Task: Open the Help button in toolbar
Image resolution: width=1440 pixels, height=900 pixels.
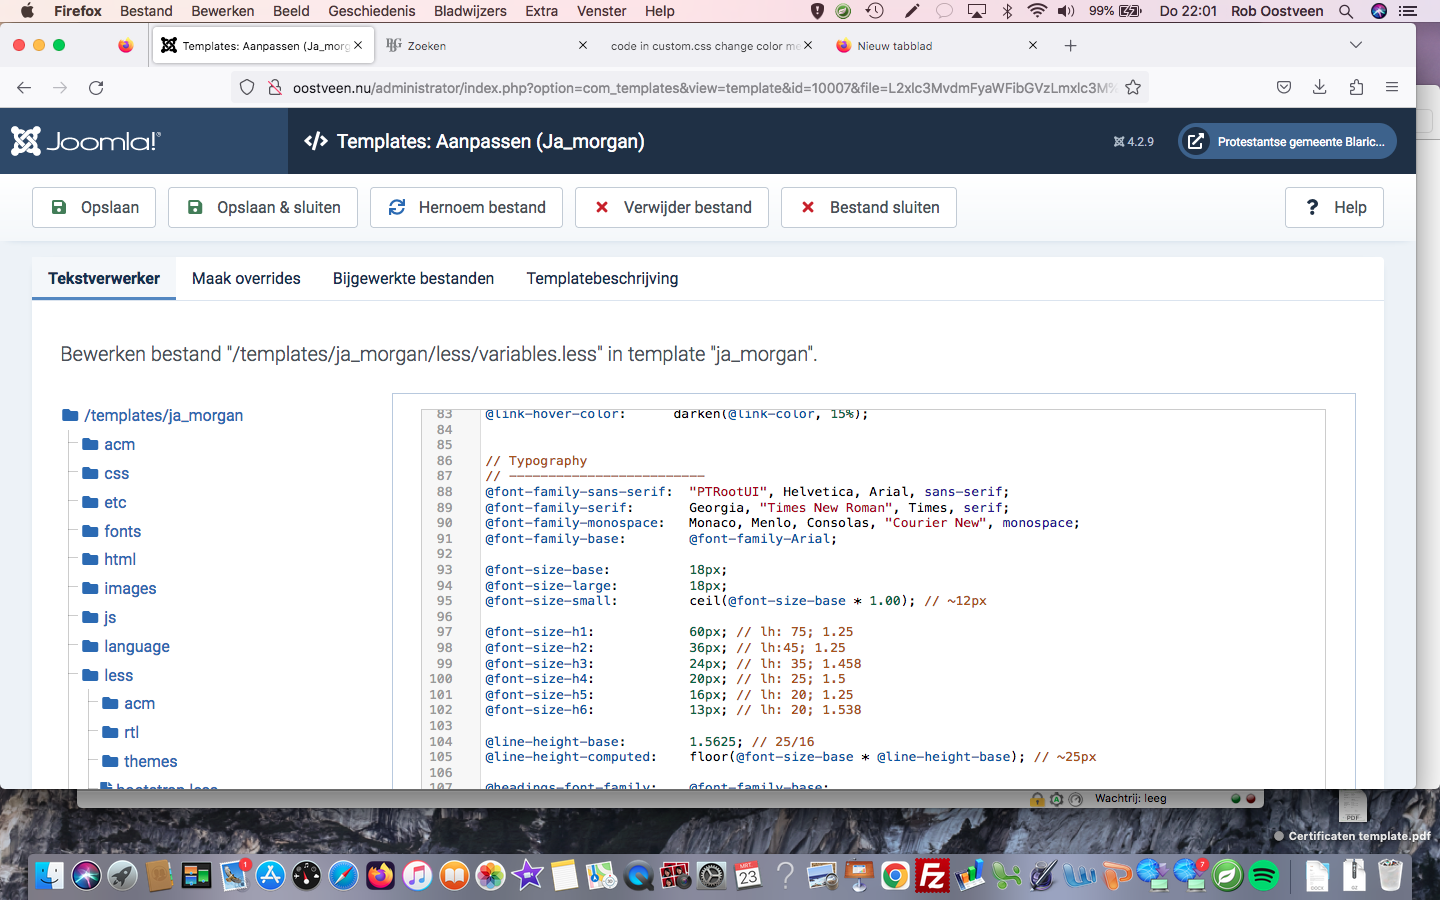Action: [x=1334, y=208]
